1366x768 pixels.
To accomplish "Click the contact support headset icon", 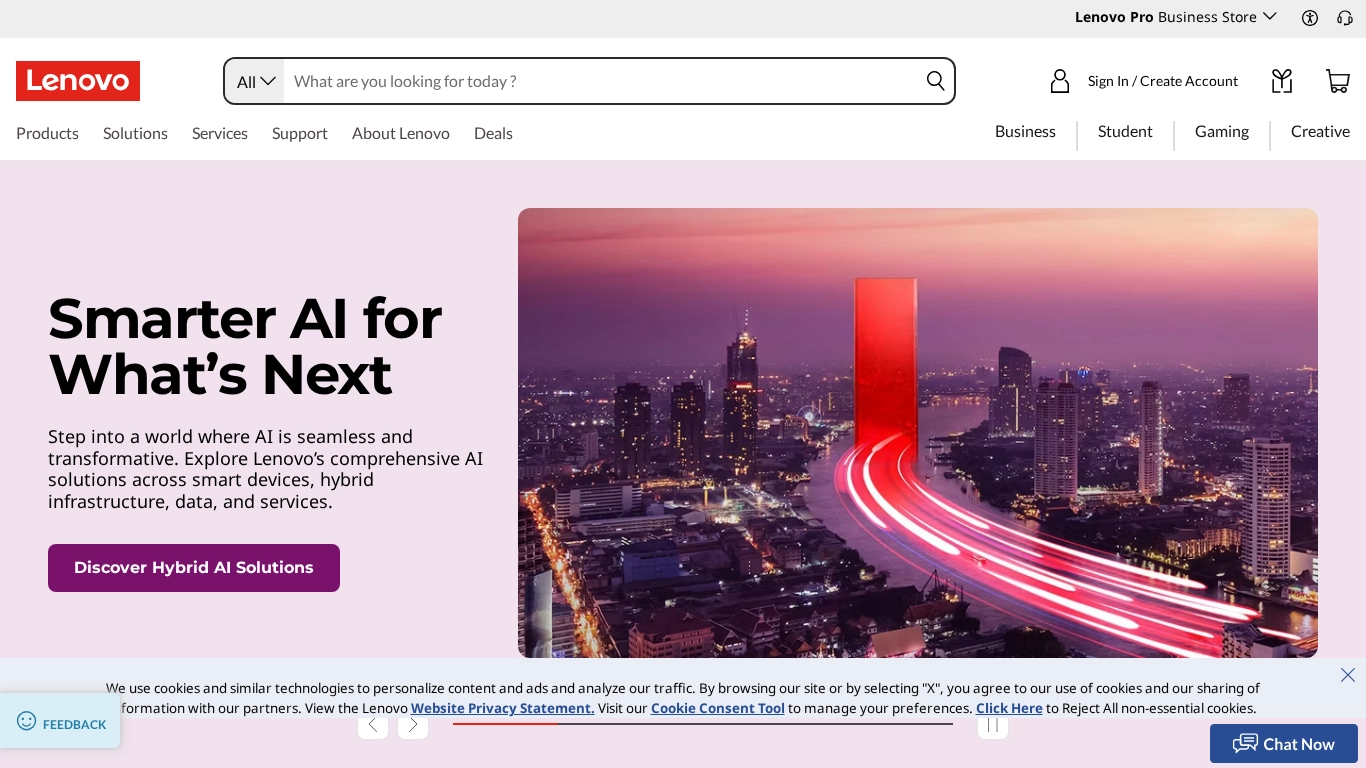I will [x=1345, y=17].
